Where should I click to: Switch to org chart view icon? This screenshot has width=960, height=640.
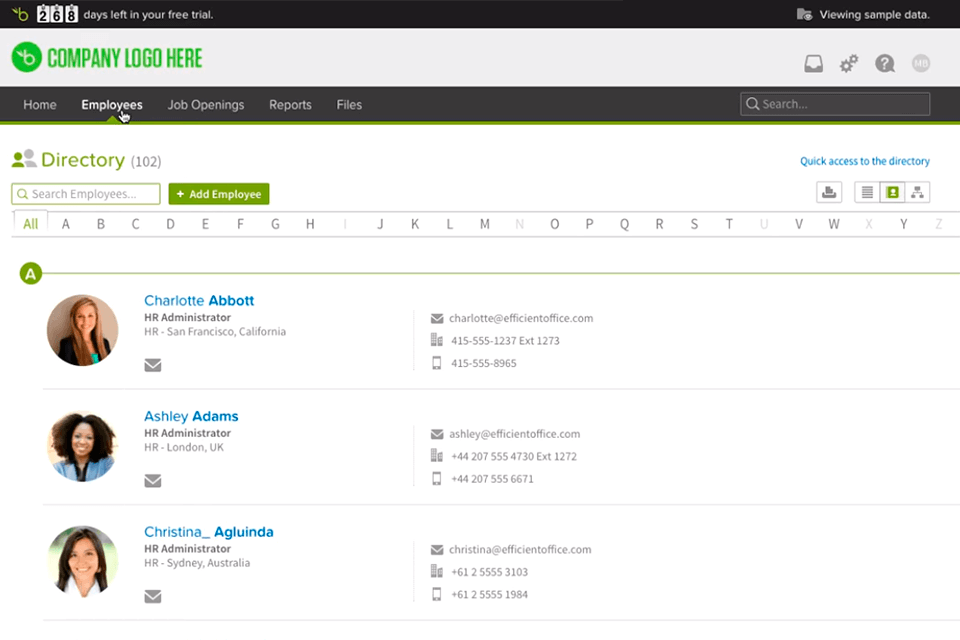(x=917, y=192)
